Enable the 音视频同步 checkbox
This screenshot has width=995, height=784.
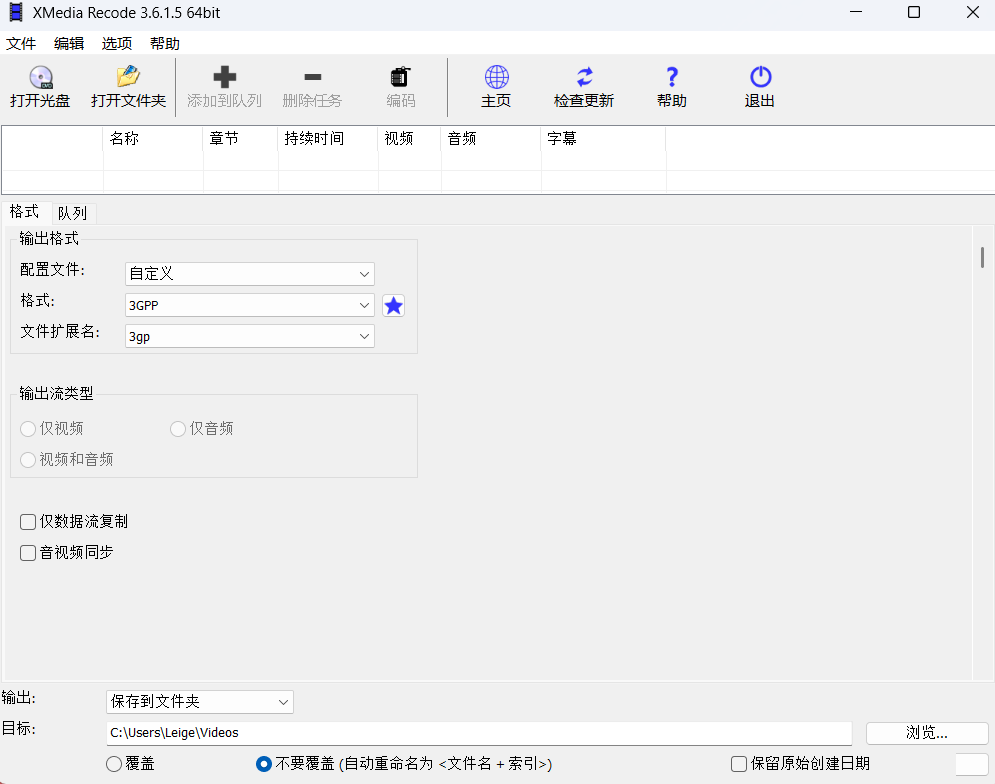point(28,553)
